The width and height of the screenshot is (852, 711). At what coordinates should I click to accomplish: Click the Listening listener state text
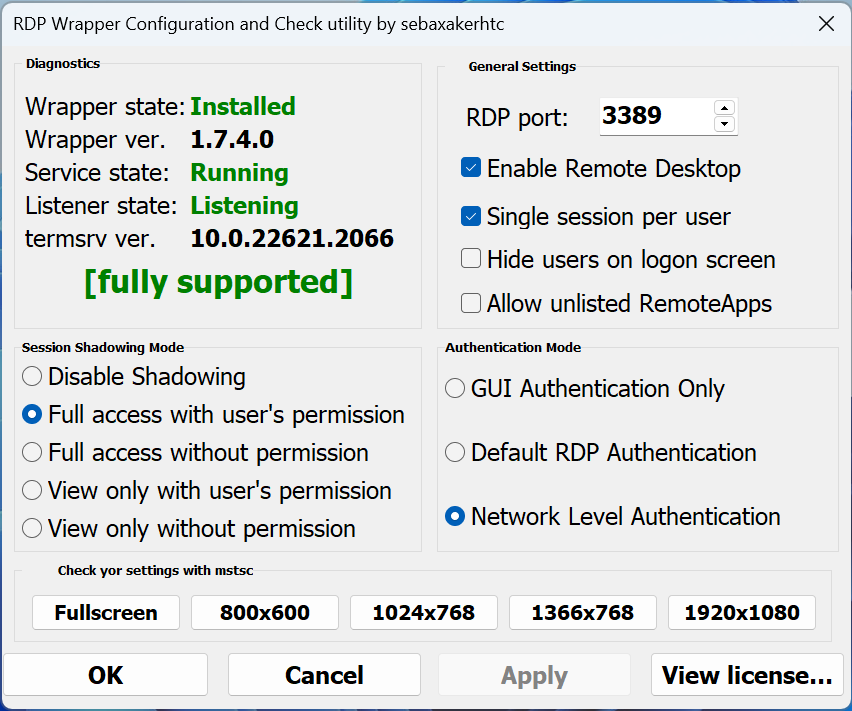coord(245,206)
